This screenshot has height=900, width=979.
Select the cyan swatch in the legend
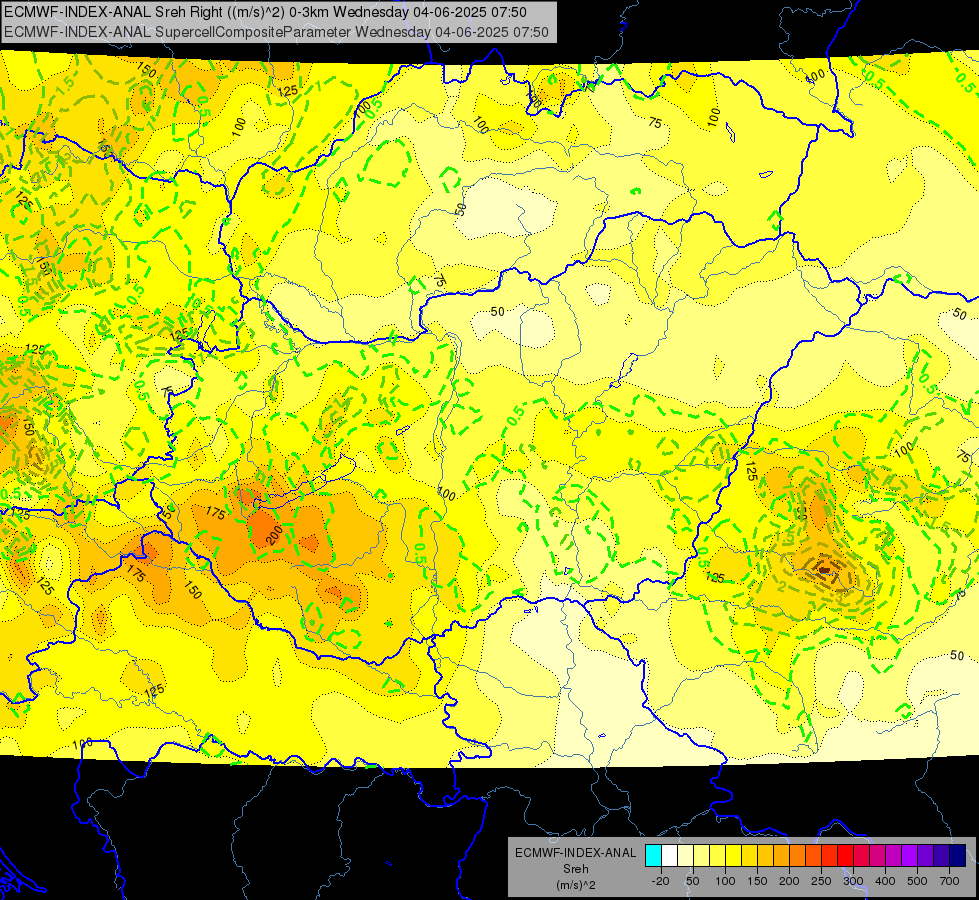point(653,856)
